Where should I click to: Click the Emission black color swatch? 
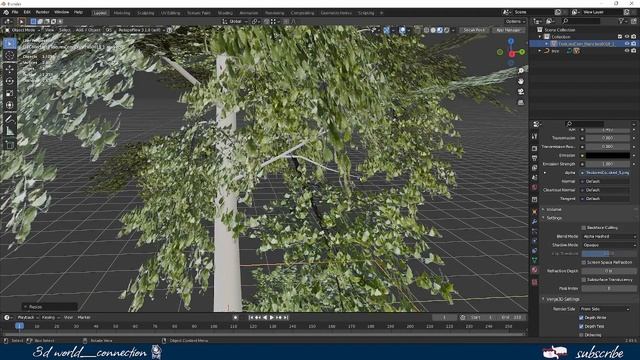[608, 155]
